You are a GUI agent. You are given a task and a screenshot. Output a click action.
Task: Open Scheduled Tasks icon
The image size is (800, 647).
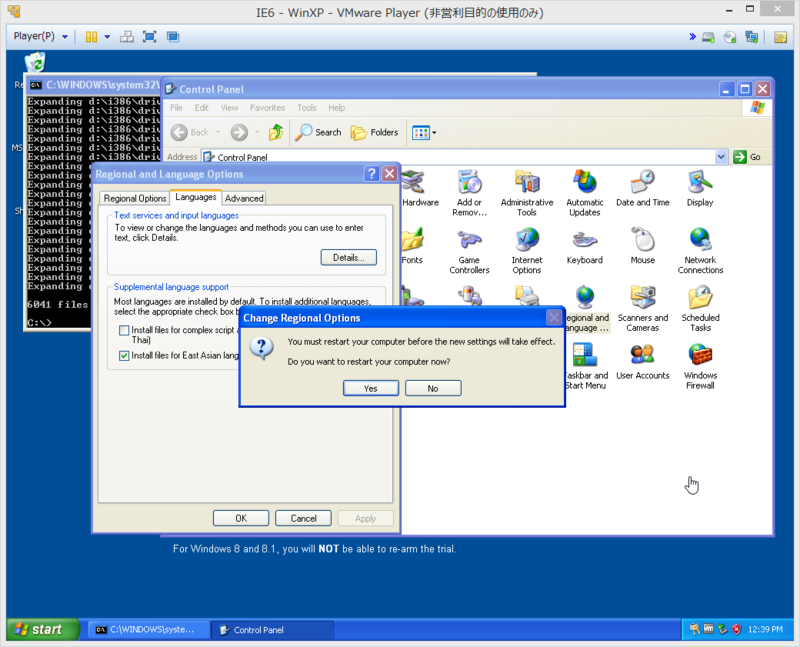(700, 309)
